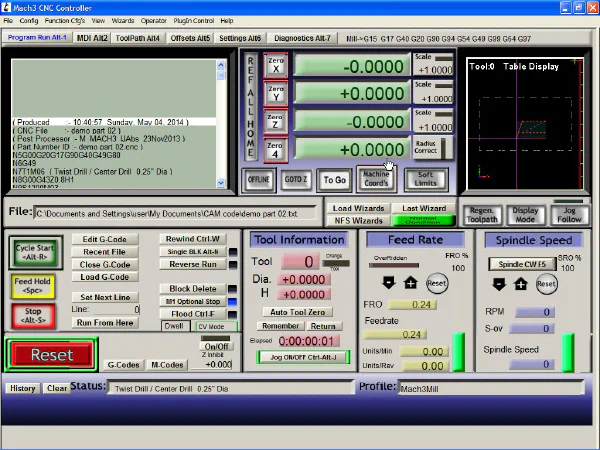Toggle Soft Limits

pyautogui.click(x=426, y=179)
